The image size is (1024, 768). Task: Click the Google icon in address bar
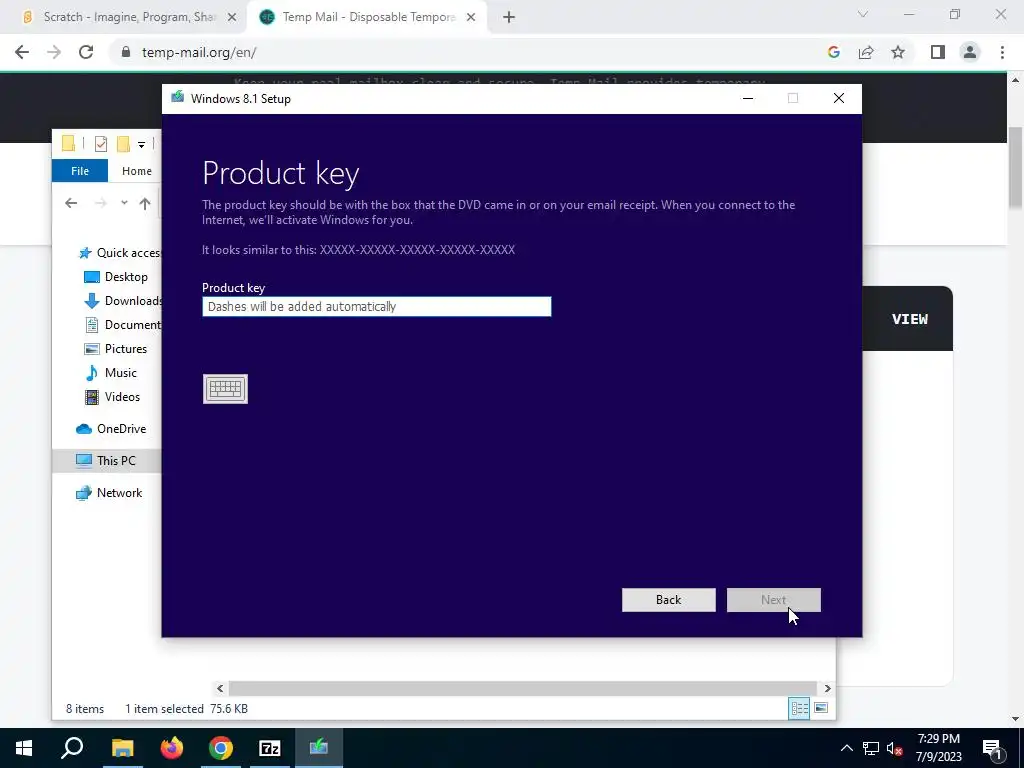click(833, 52)
